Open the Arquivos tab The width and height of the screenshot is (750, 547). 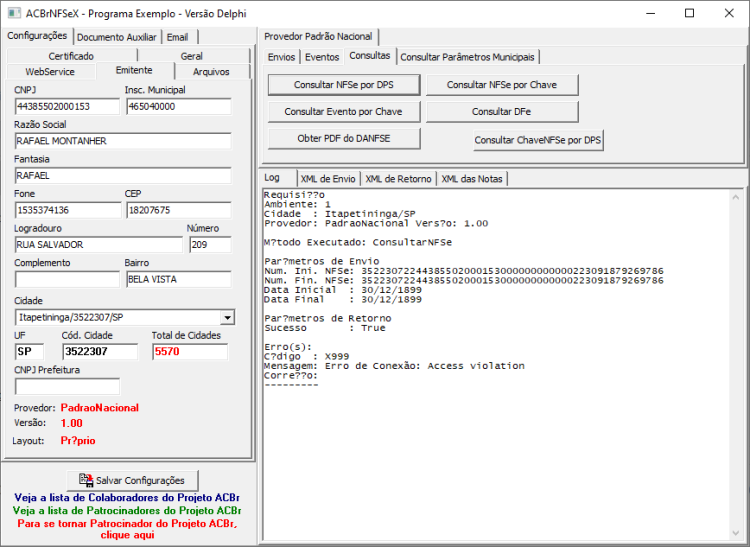pos(211,72)
